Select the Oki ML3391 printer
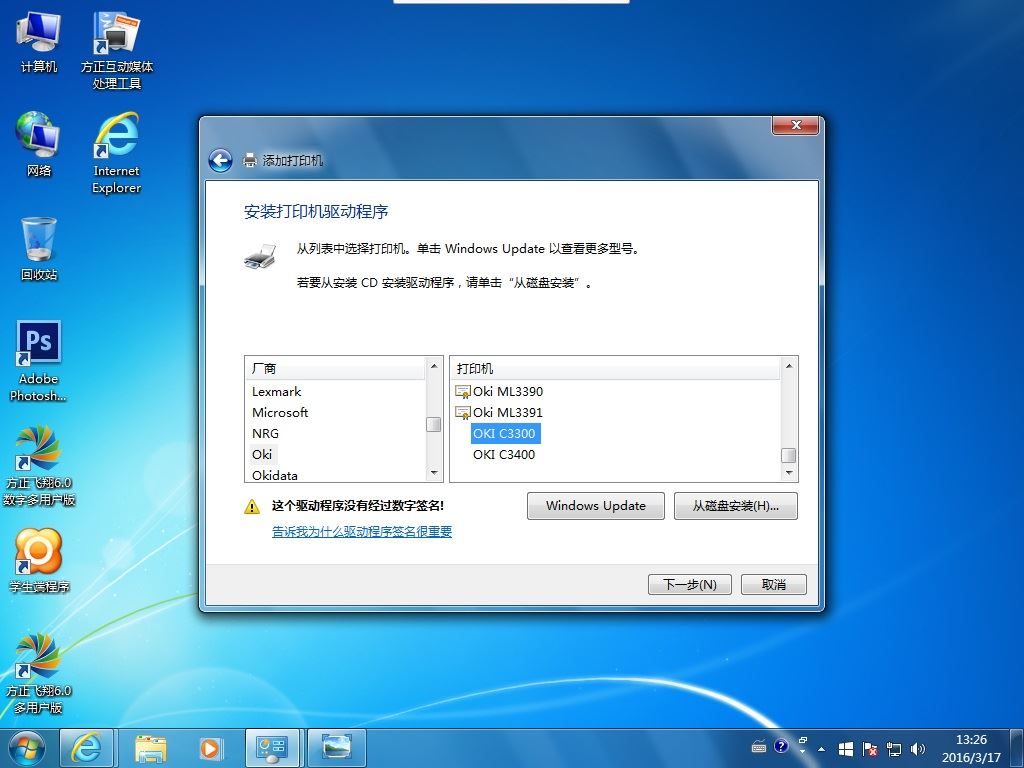 click(500, 412)
